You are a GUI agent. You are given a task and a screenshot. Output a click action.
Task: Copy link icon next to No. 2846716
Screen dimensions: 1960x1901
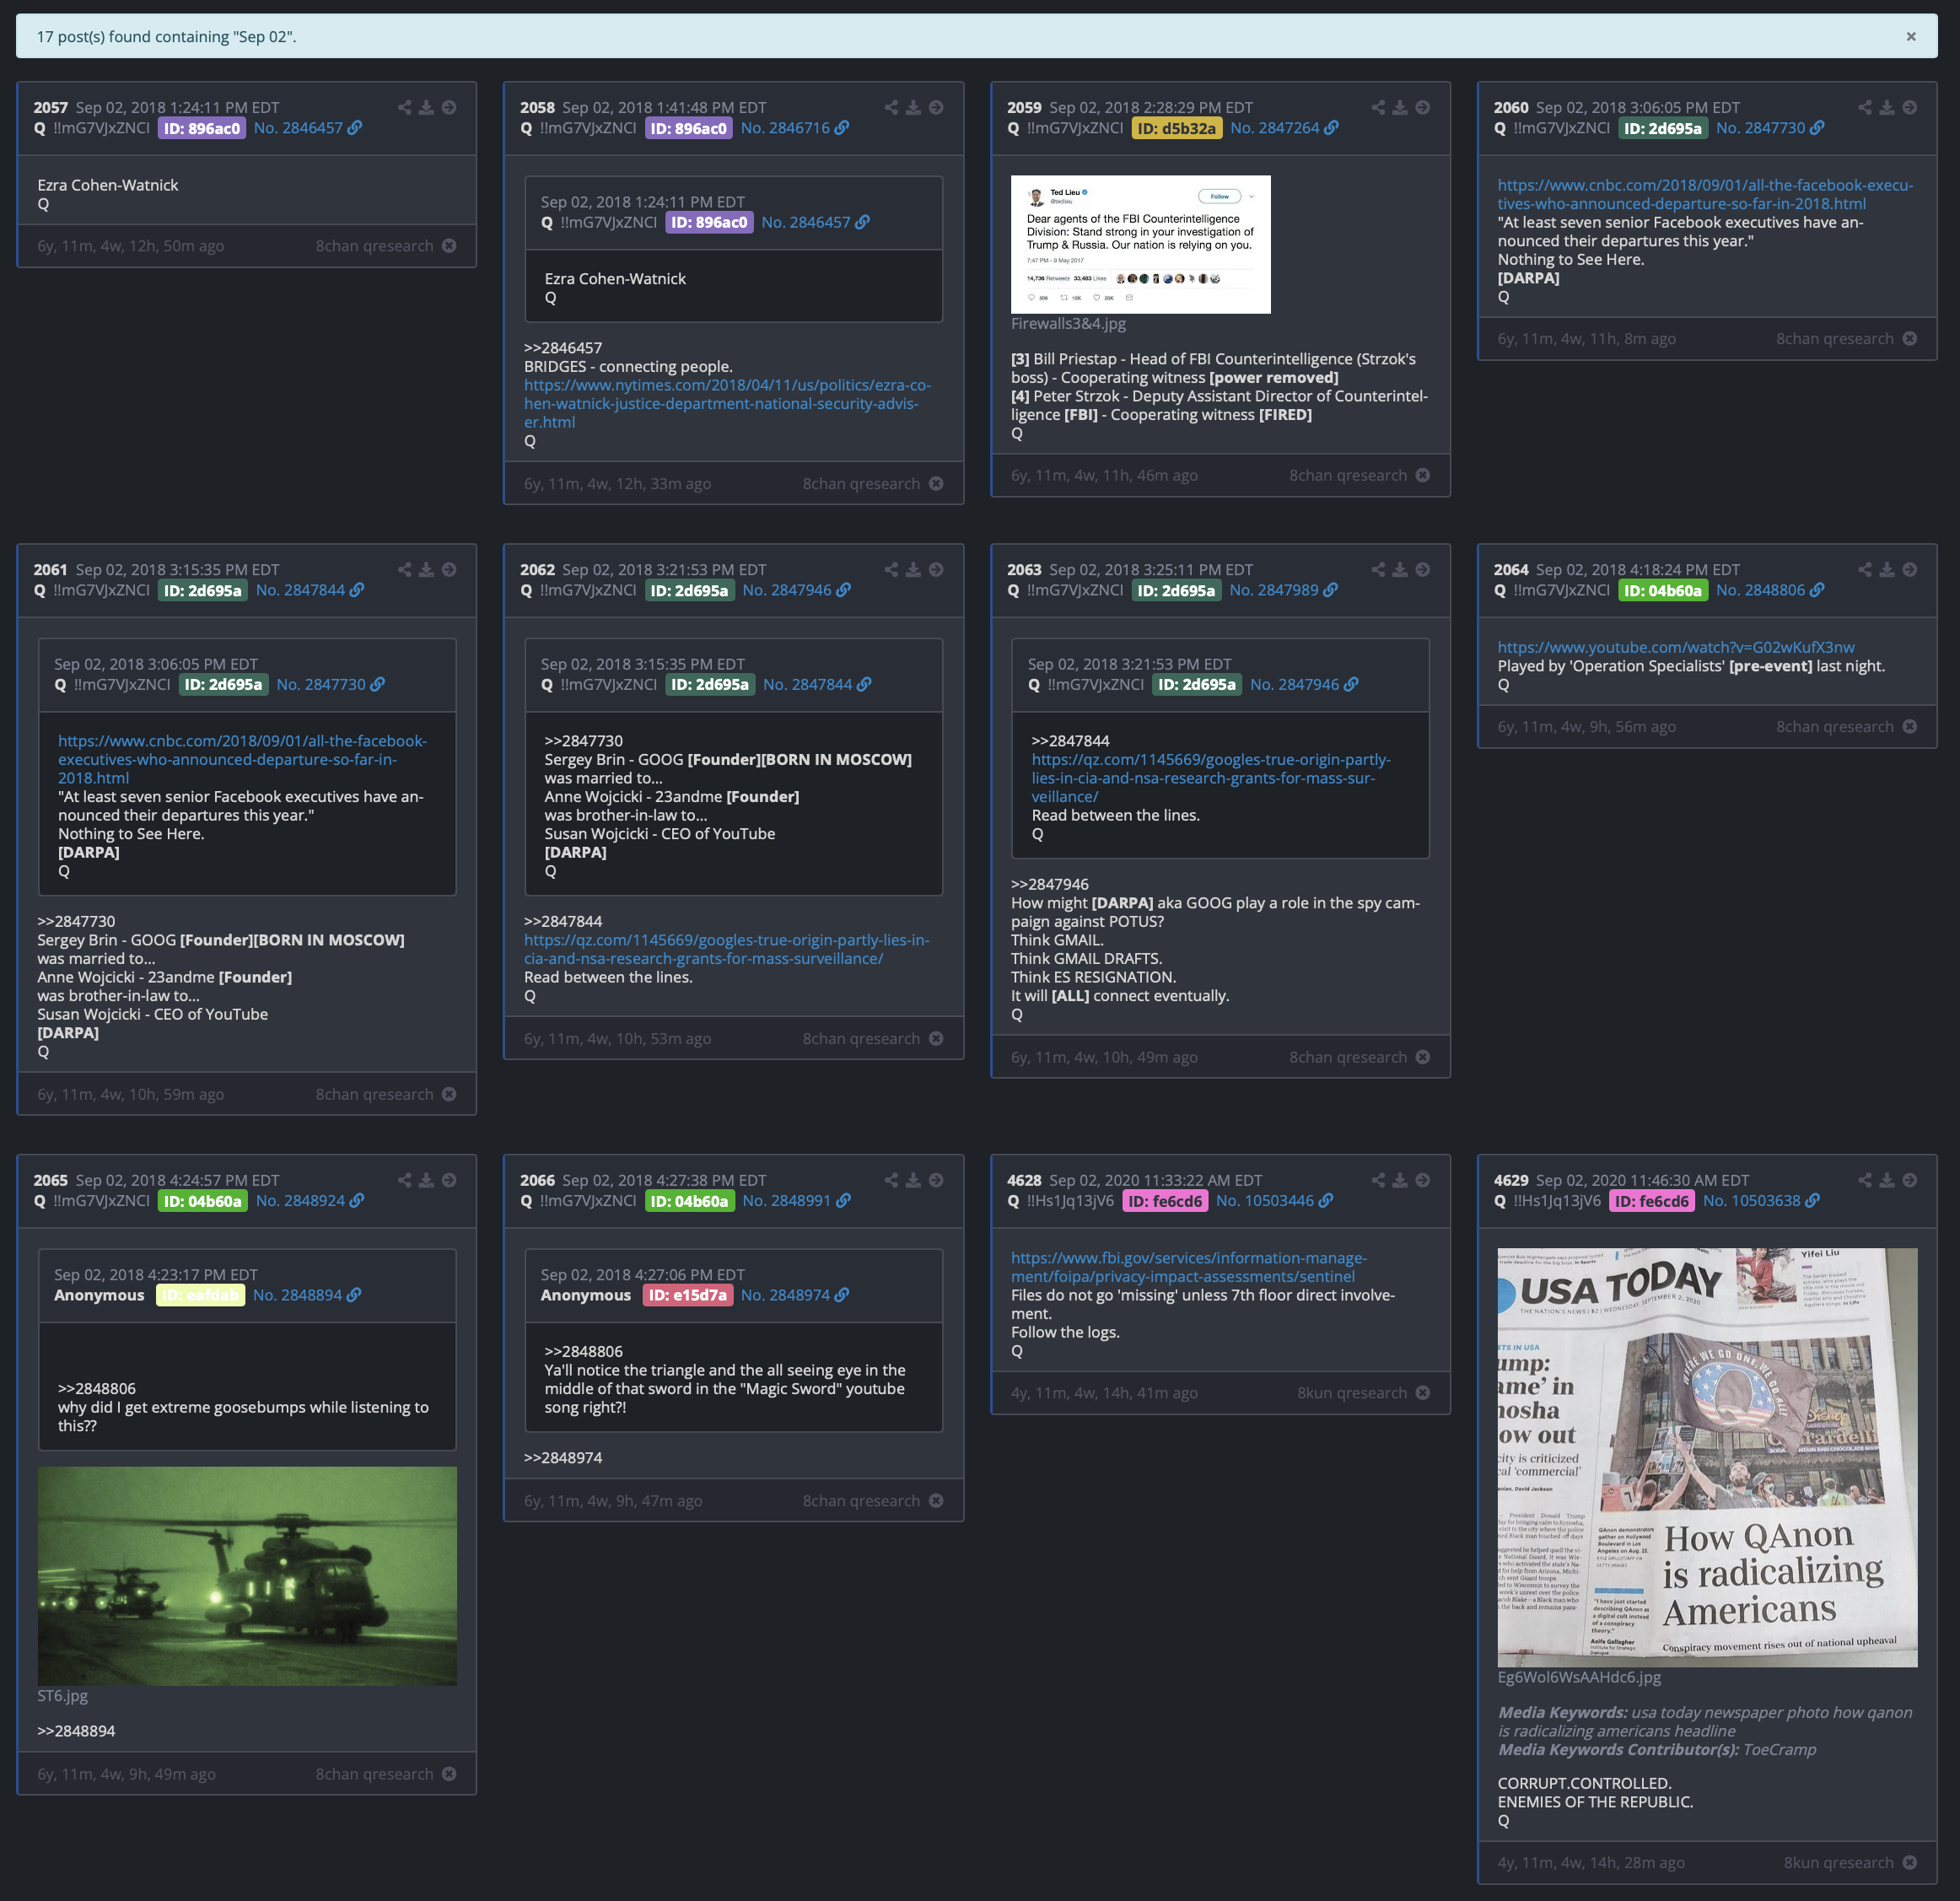pos(842,128)
